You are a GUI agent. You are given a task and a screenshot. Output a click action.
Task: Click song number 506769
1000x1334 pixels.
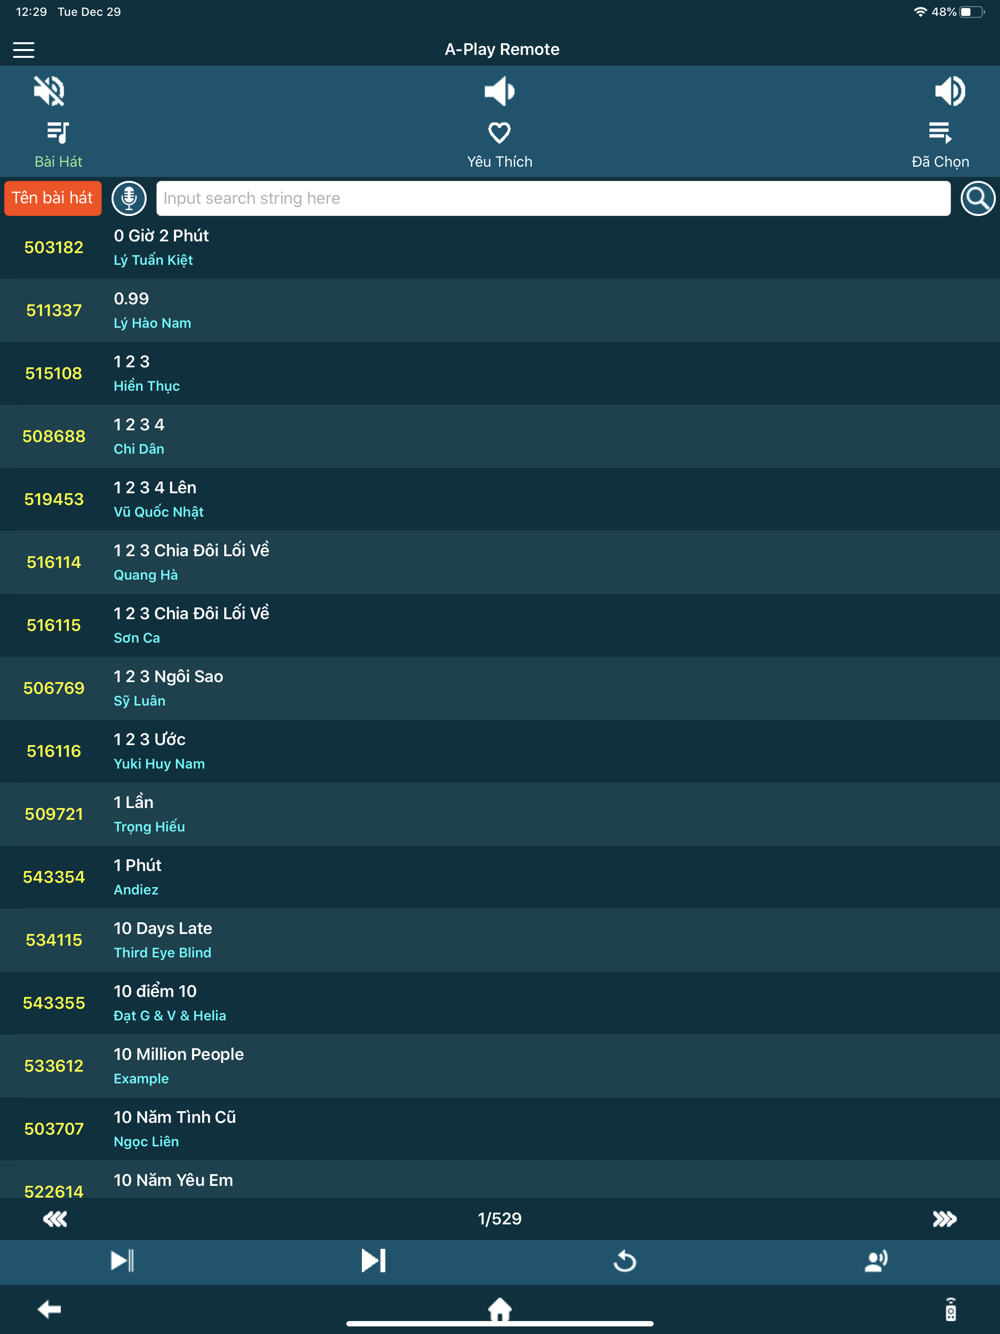(54, 688)
